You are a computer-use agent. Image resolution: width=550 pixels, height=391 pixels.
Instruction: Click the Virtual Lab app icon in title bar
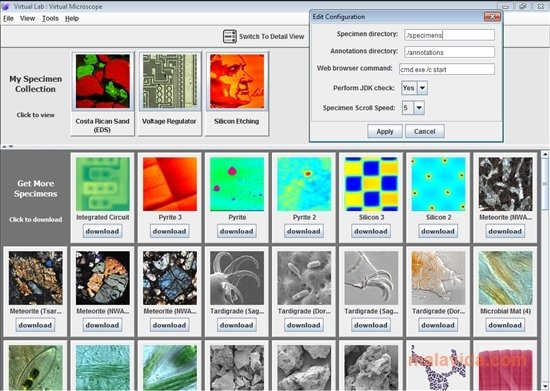point(5,6)
